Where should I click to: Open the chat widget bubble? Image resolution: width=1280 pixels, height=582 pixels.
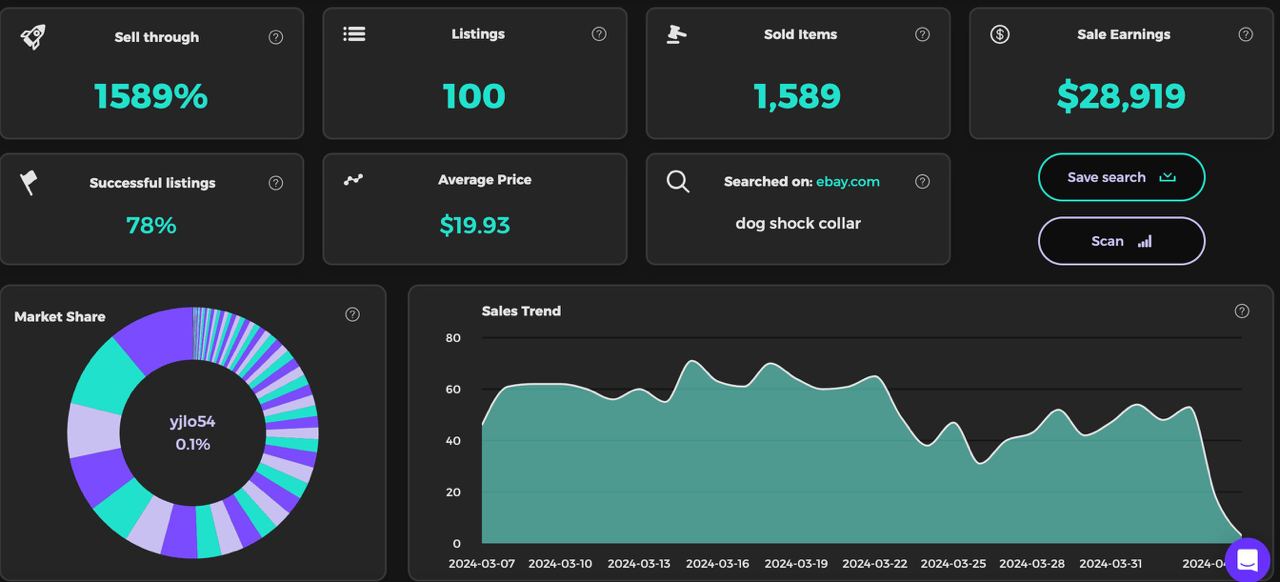click(1247, 560)
